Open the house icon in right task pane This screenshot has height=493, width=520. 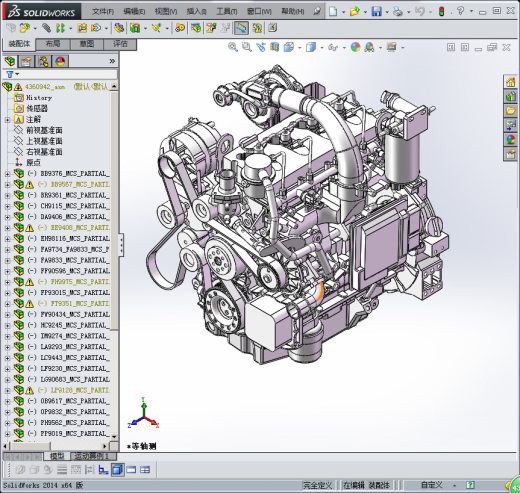(510, 82)
